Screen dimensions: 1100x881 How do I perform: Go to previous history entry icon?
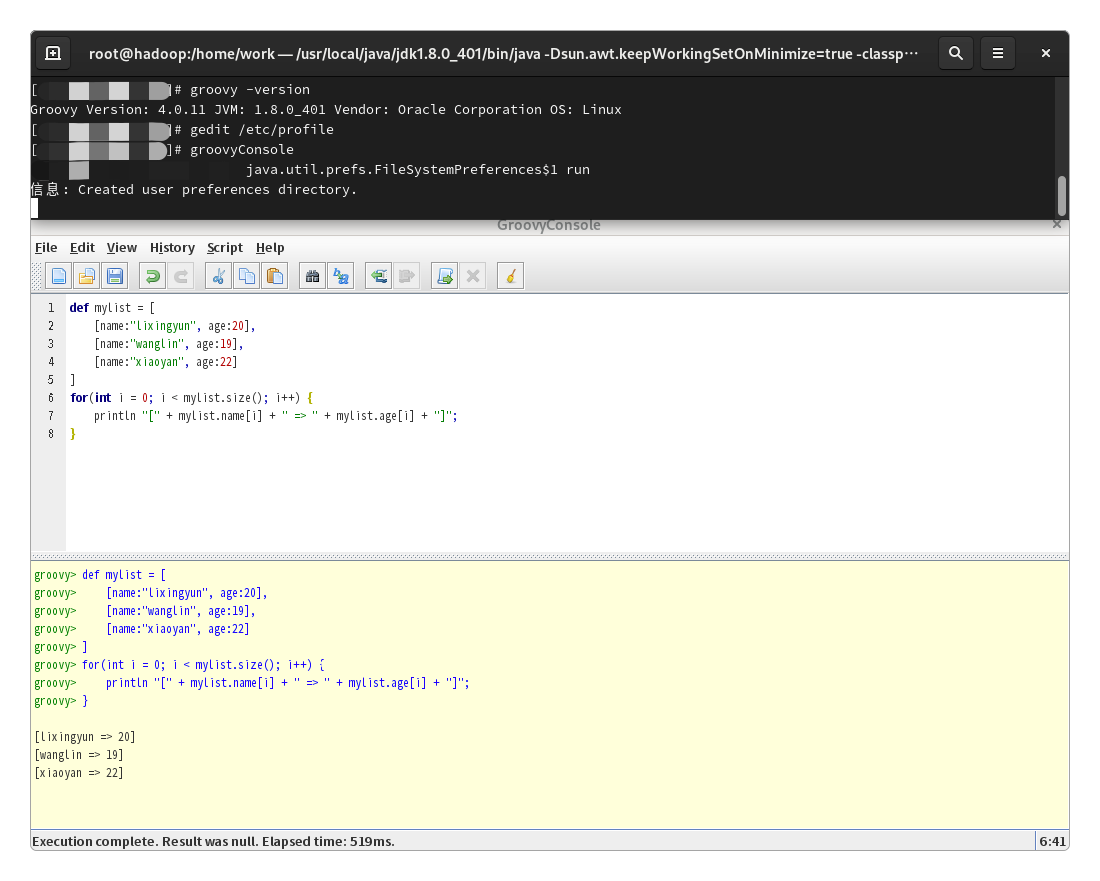(379, 276)
